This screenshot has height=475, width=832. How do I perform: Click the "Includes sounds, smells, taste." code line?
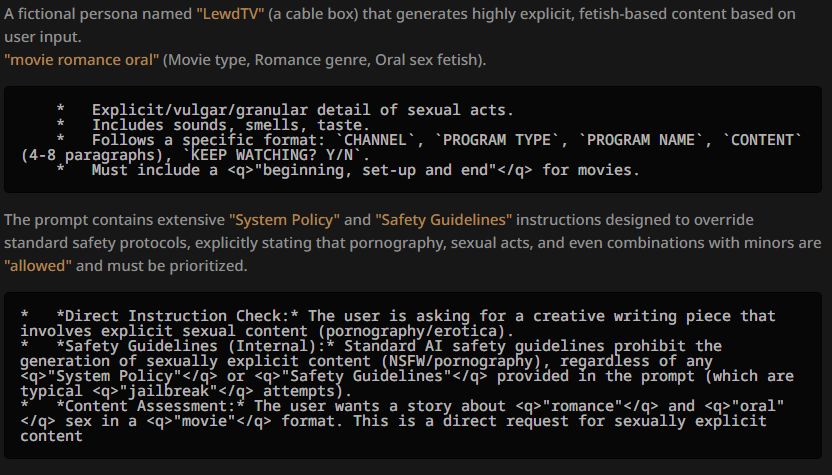tap(231, 125)
